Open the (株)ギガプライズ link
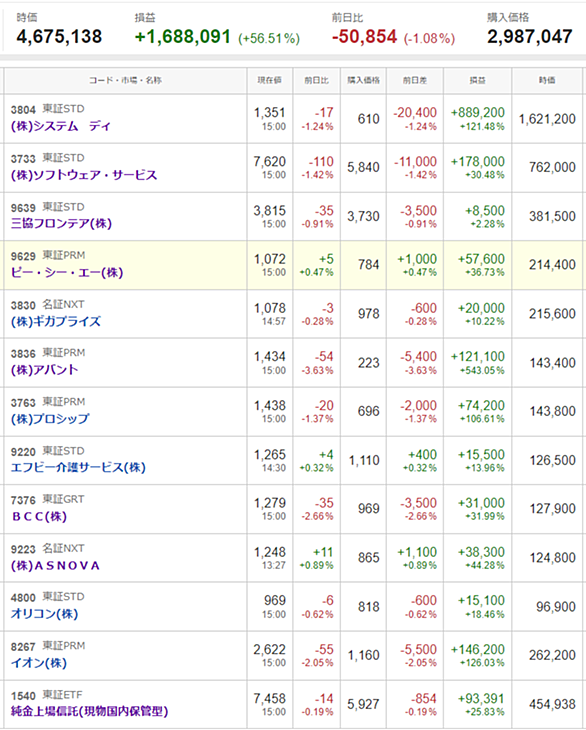 point(56,321)
